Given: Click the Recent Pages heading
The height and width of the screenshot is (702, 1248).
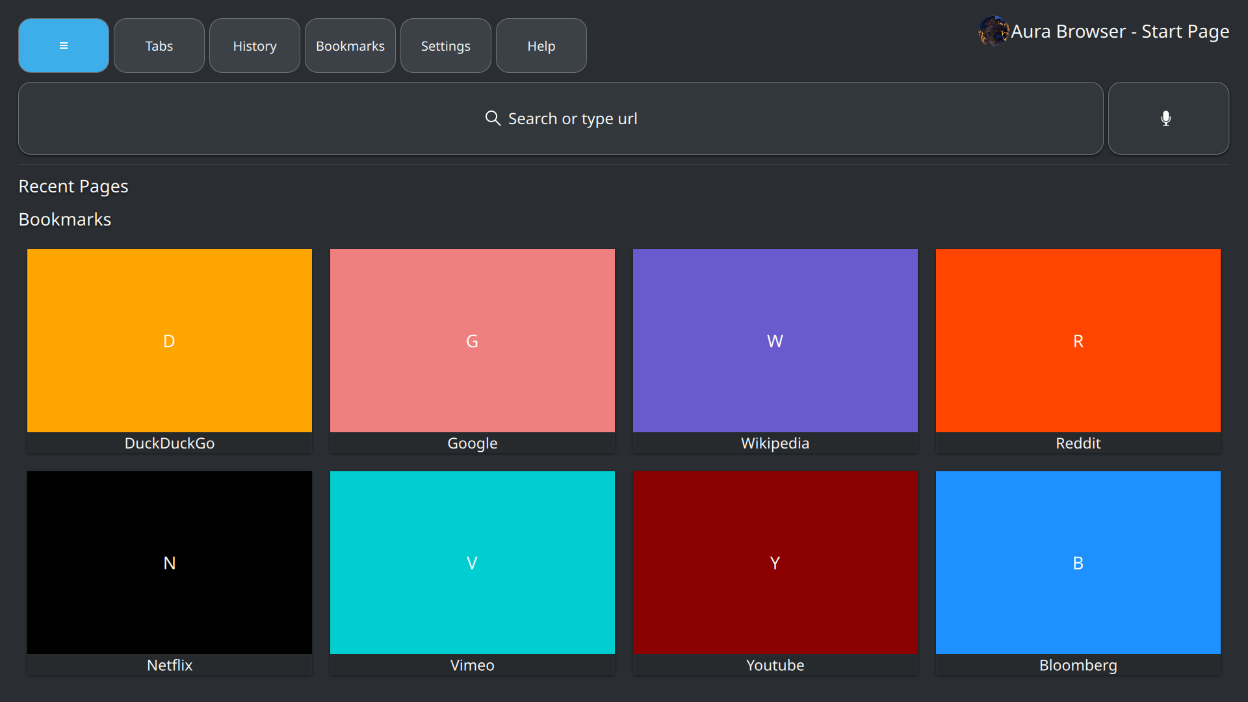Looking at the screenshot, I should [x=73, y=186].
